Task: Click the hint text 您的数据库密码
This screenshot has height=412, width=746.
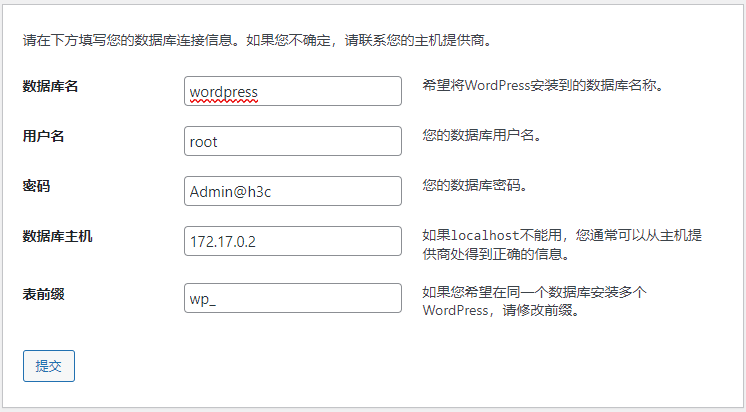Action: coord(475,186)
